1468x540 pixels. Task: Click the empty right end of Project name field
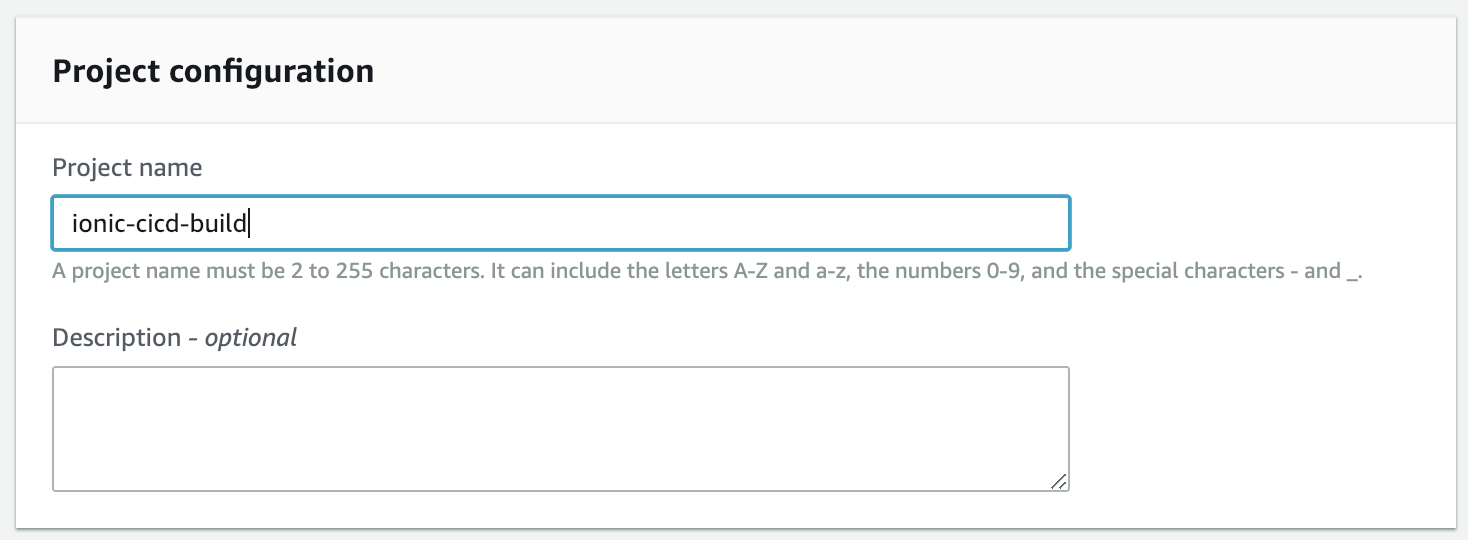click(900, 222)
